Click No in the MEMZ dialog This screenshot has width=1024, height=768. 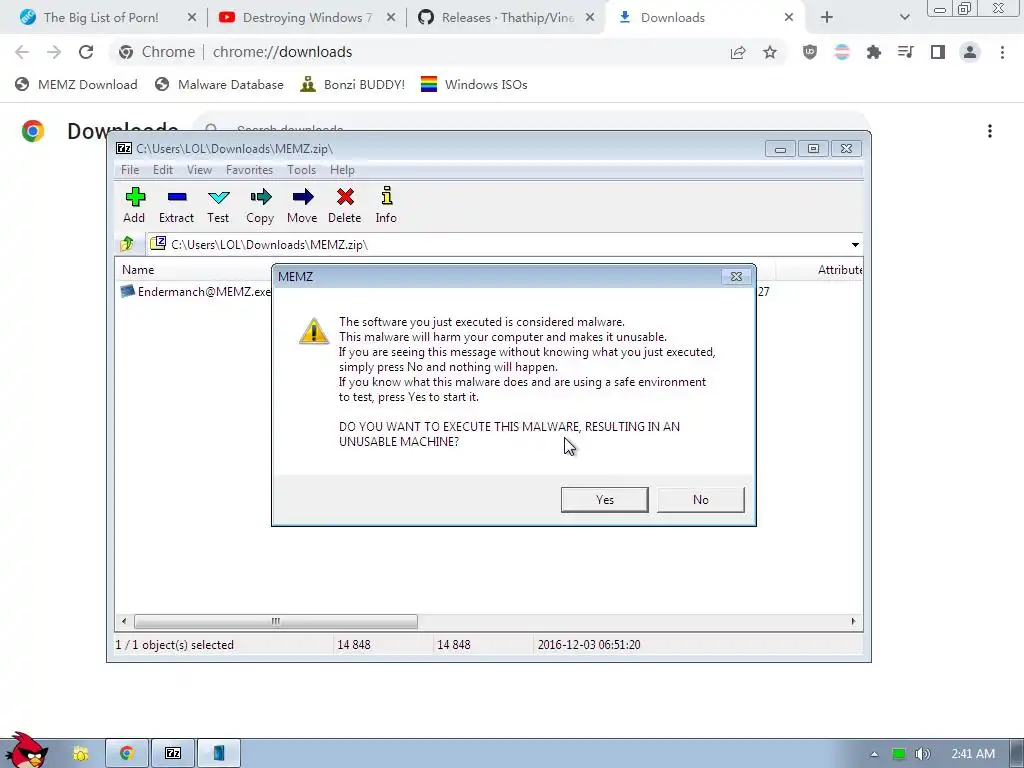click(x=701, y=500)
